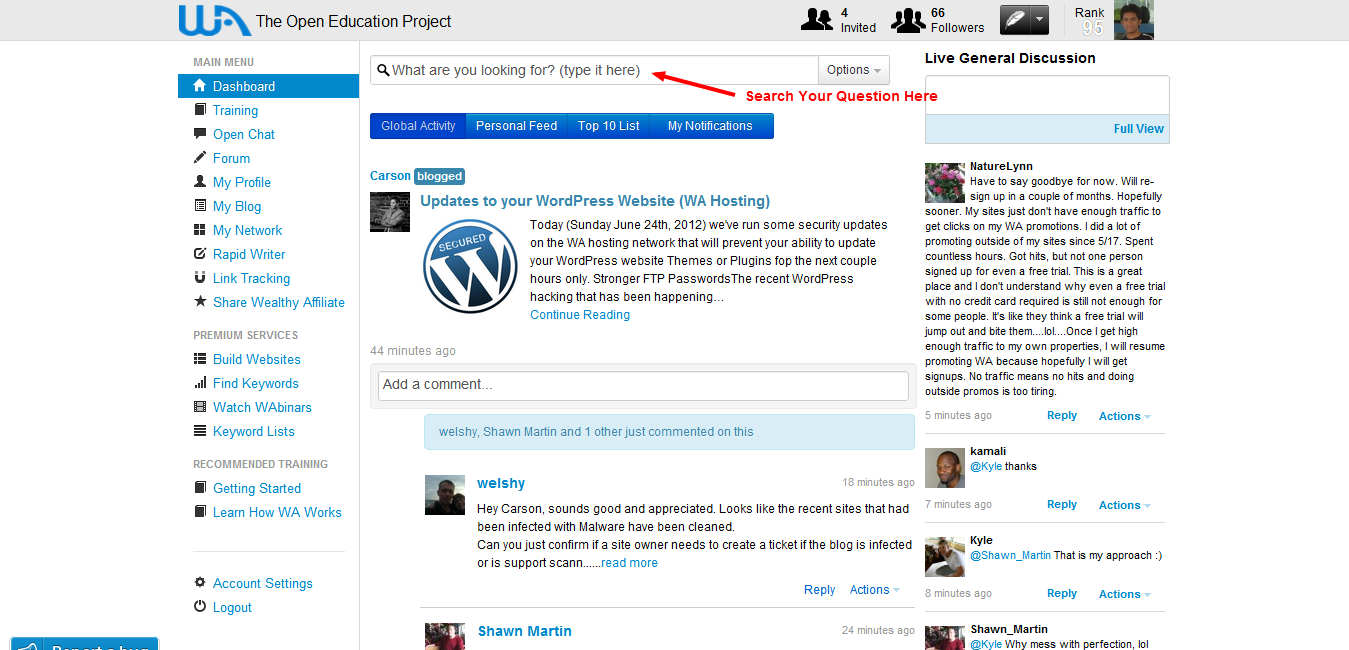Open the Secured WordPress post image
Viewport: 1349px width, 650px height.
coord(471,267)
